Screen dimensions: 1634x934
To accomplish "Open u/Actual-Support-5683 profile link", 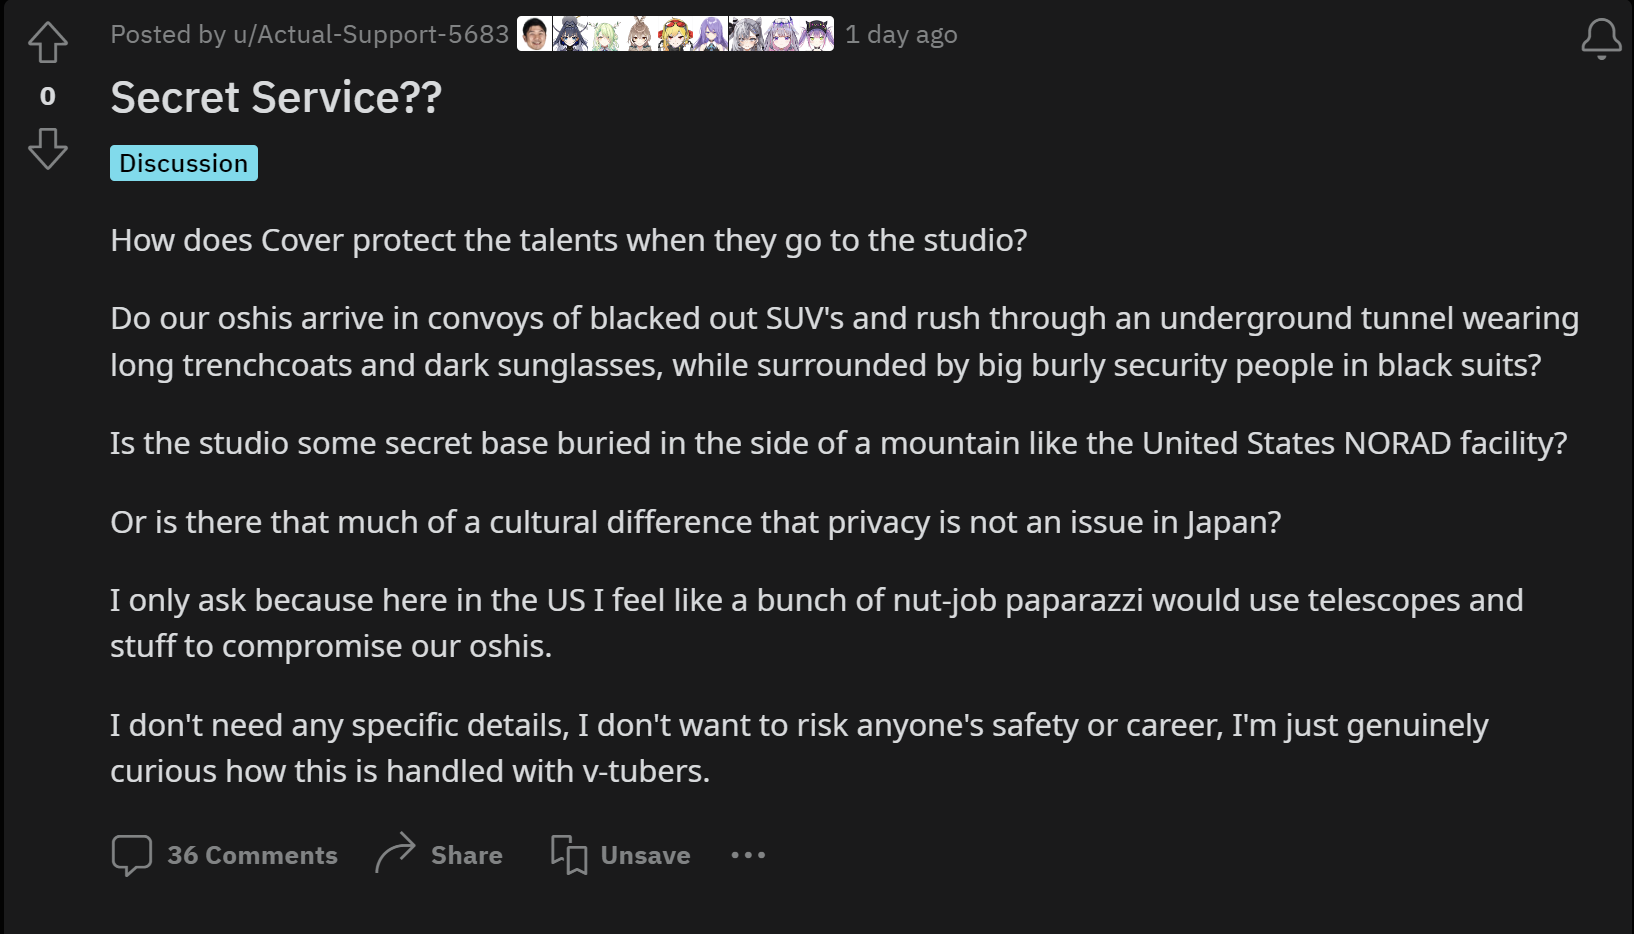I will 371,35.
